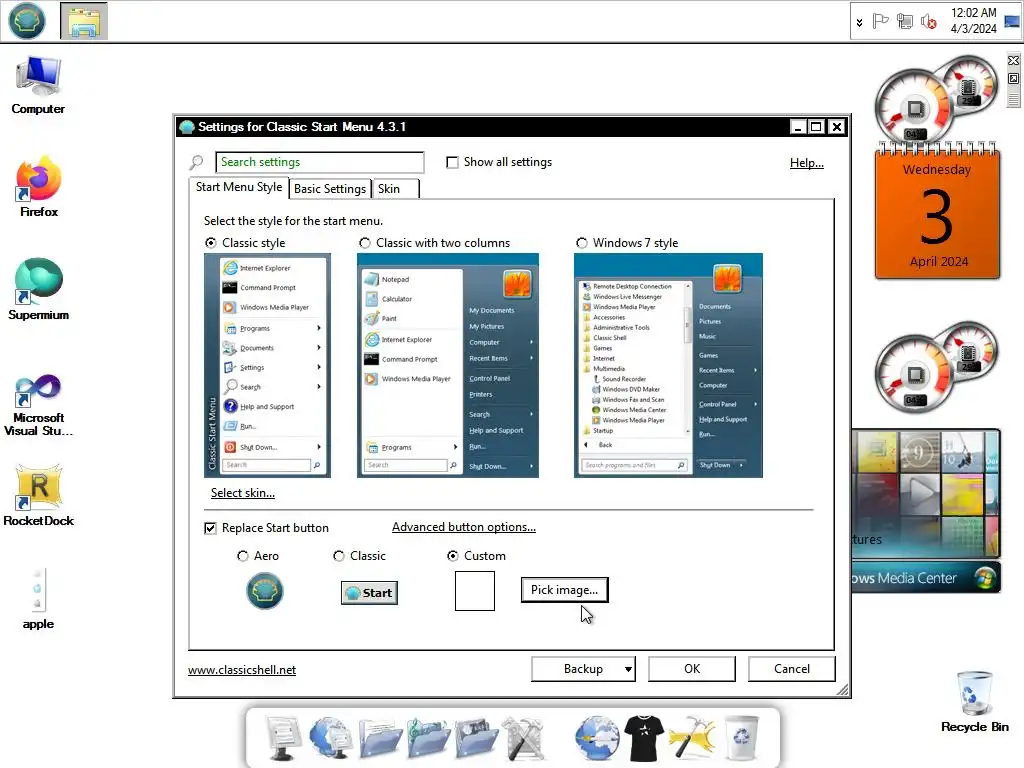Open Advanced button options... link
The height and width of the screenshot is (768, 1024).
[x=464, y=527]
